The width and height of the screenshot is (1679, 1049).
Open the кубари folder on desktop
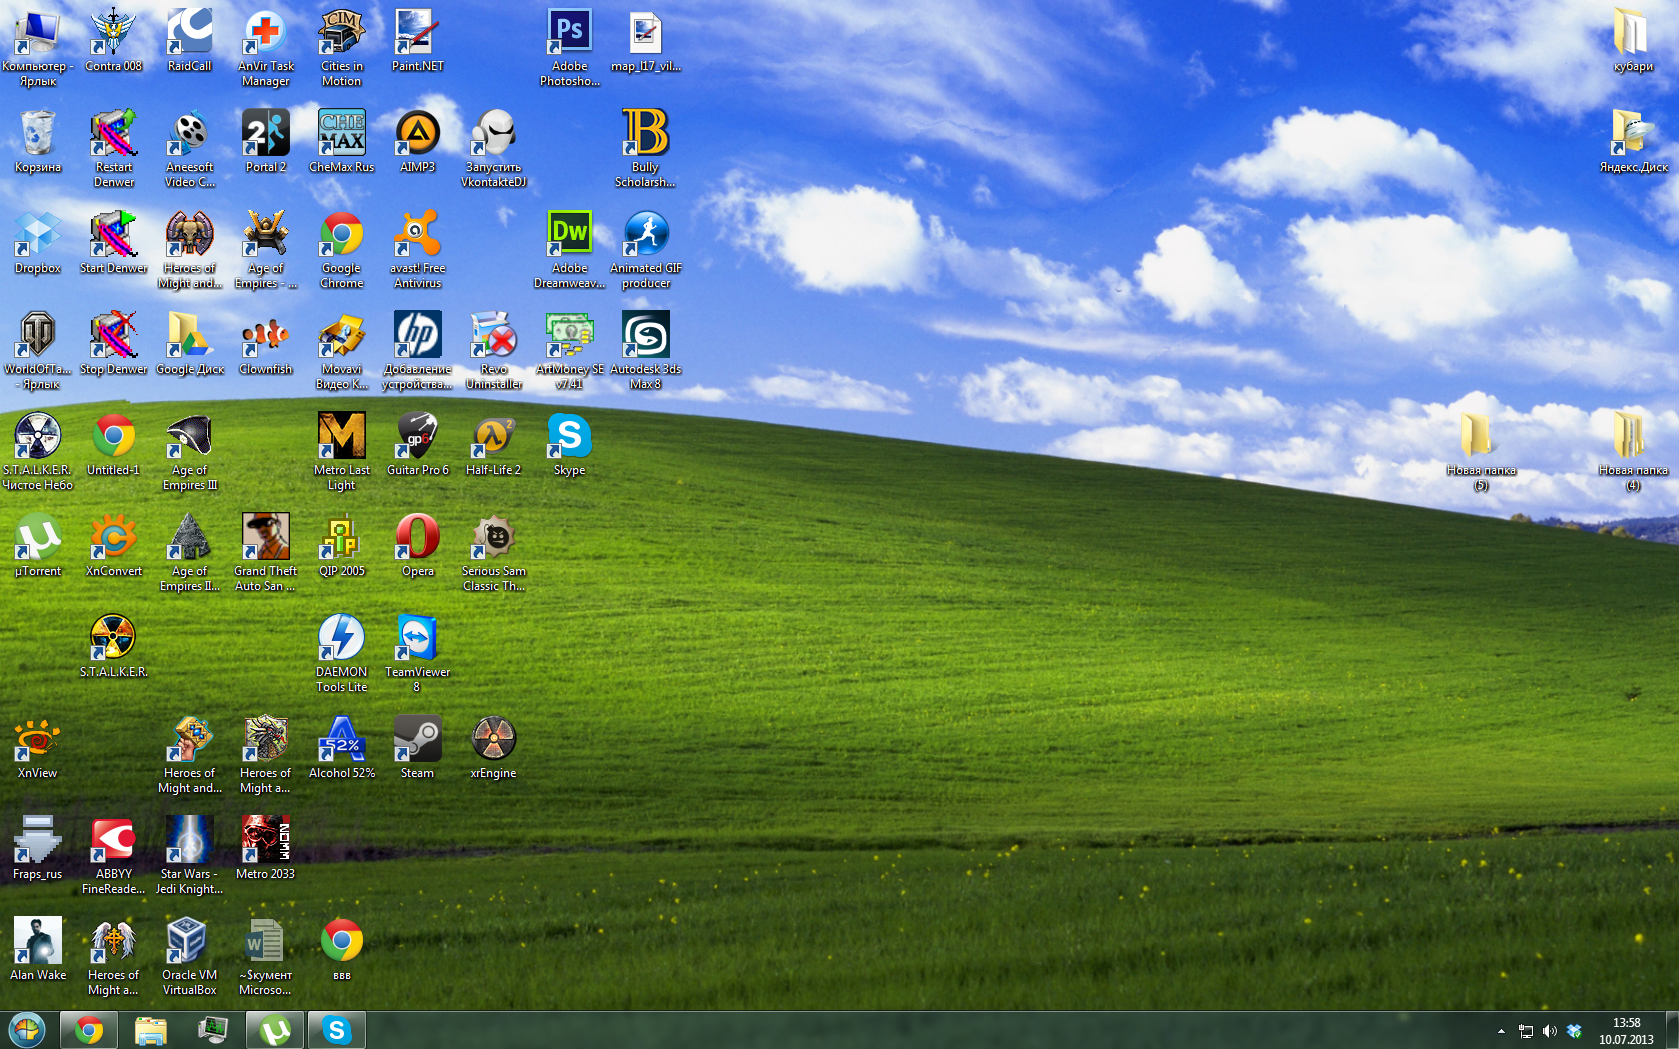pos(1633,40)
